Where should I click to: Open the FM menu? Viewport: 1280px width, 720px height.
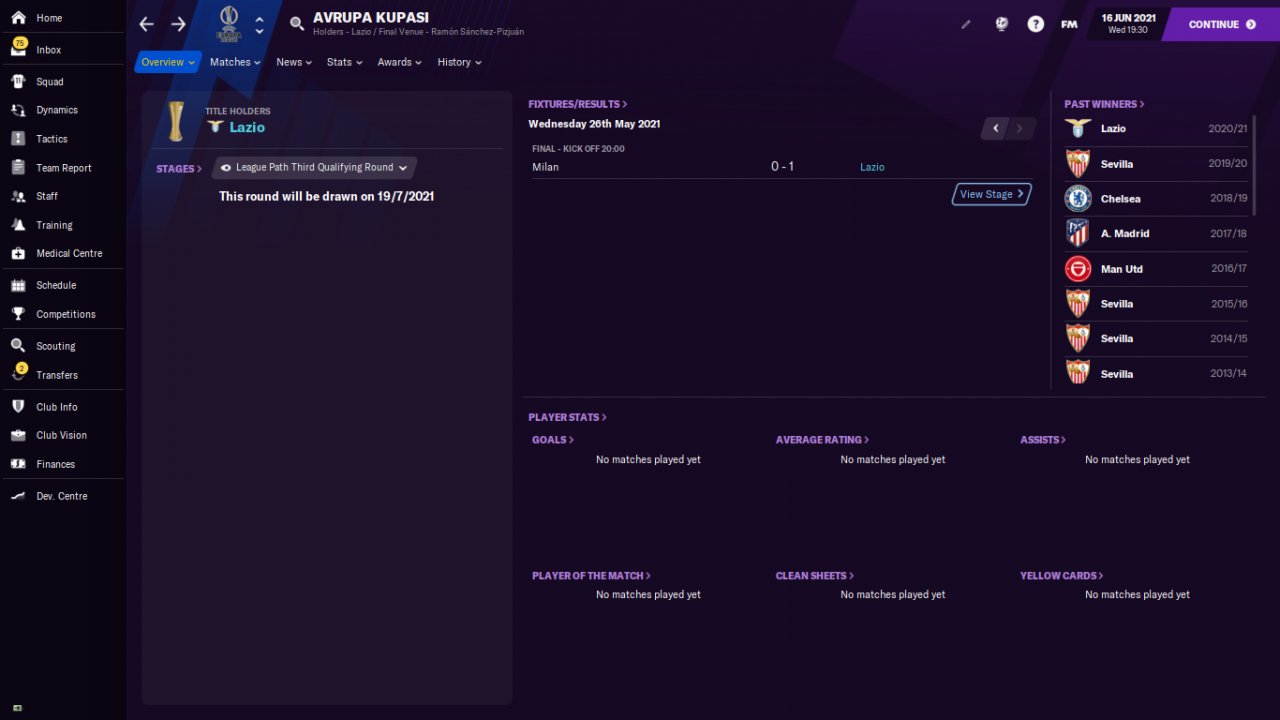click(x=1069, y=24)
